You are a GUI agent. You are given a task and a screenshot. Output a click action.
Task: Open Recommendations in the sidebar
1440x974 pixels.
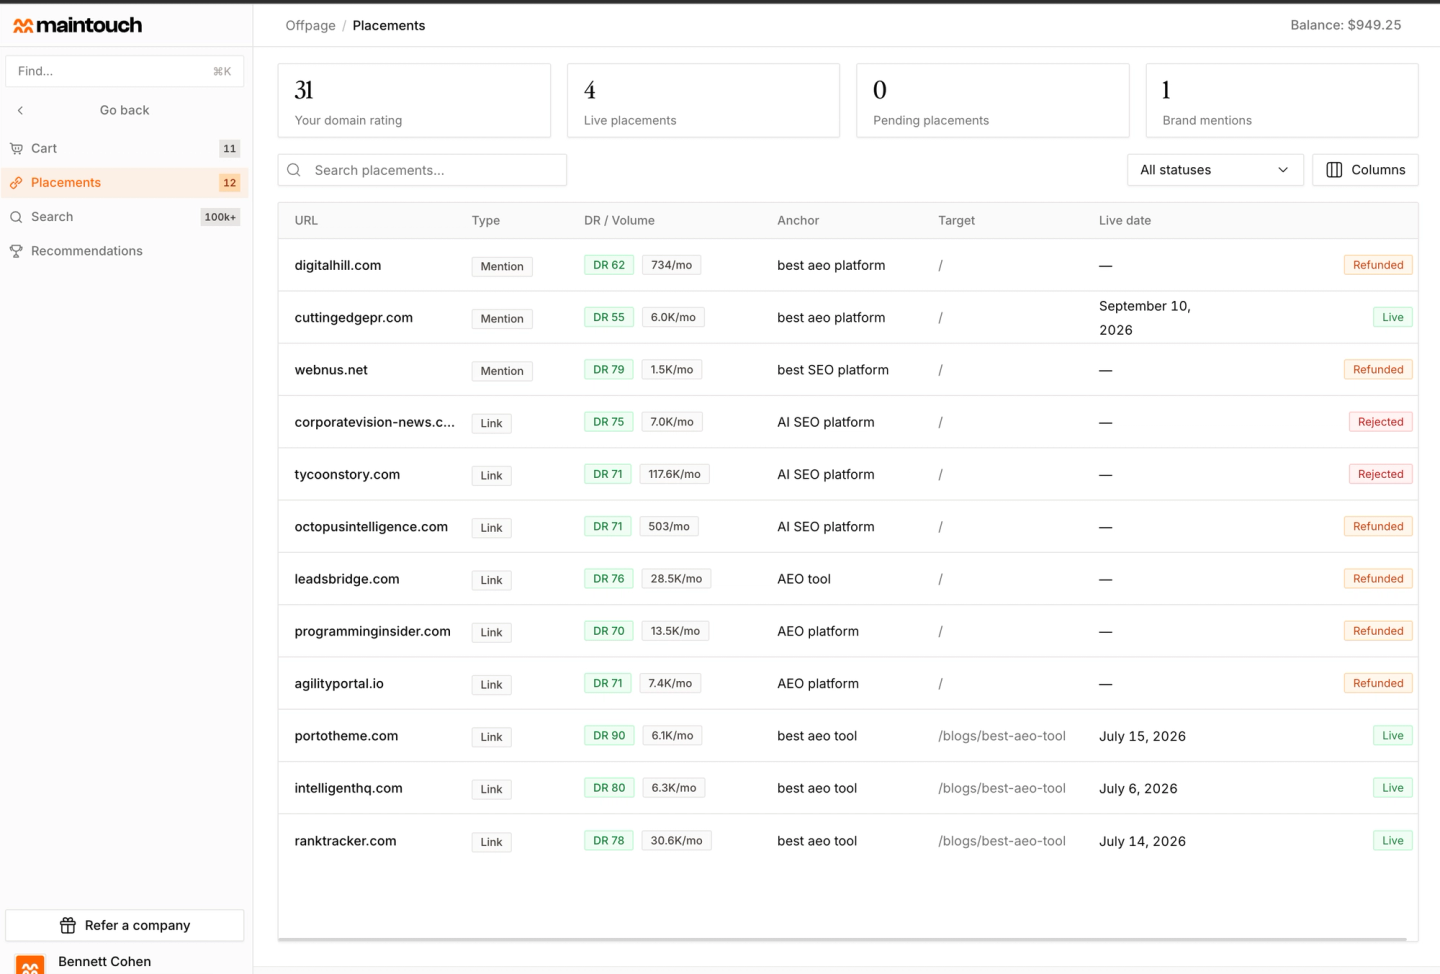point(125,251)
